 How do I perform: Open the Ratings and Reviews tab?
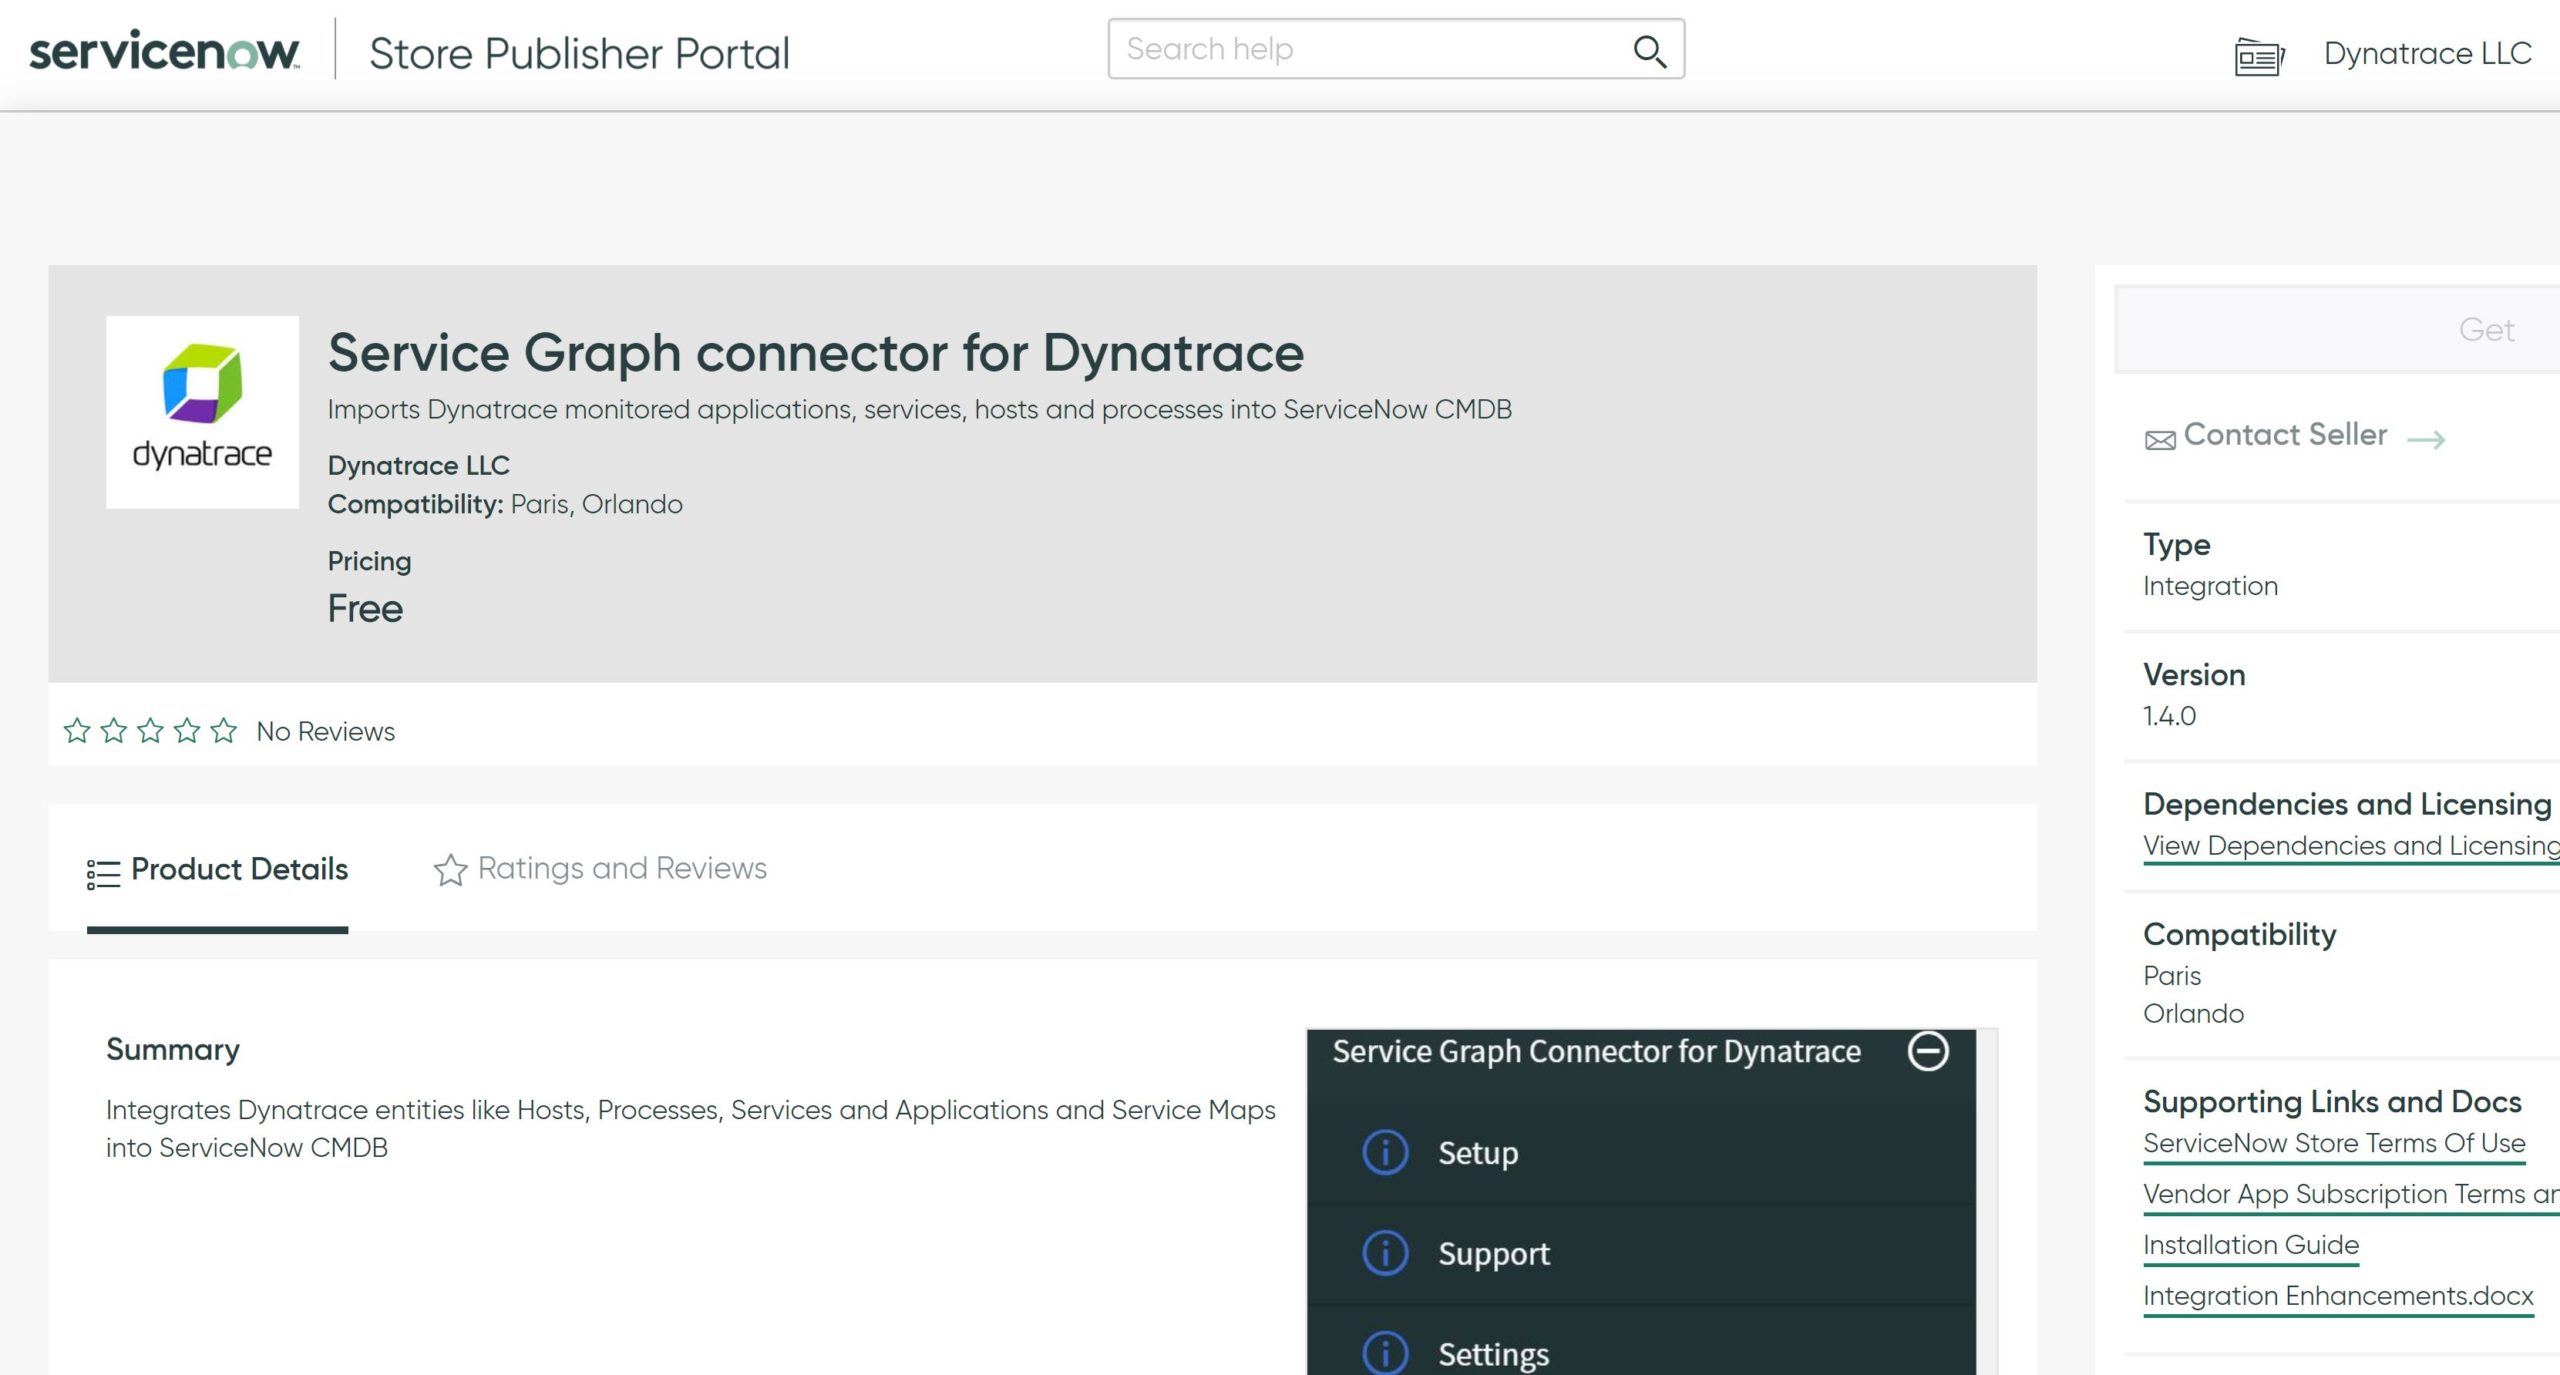[600, 868]
